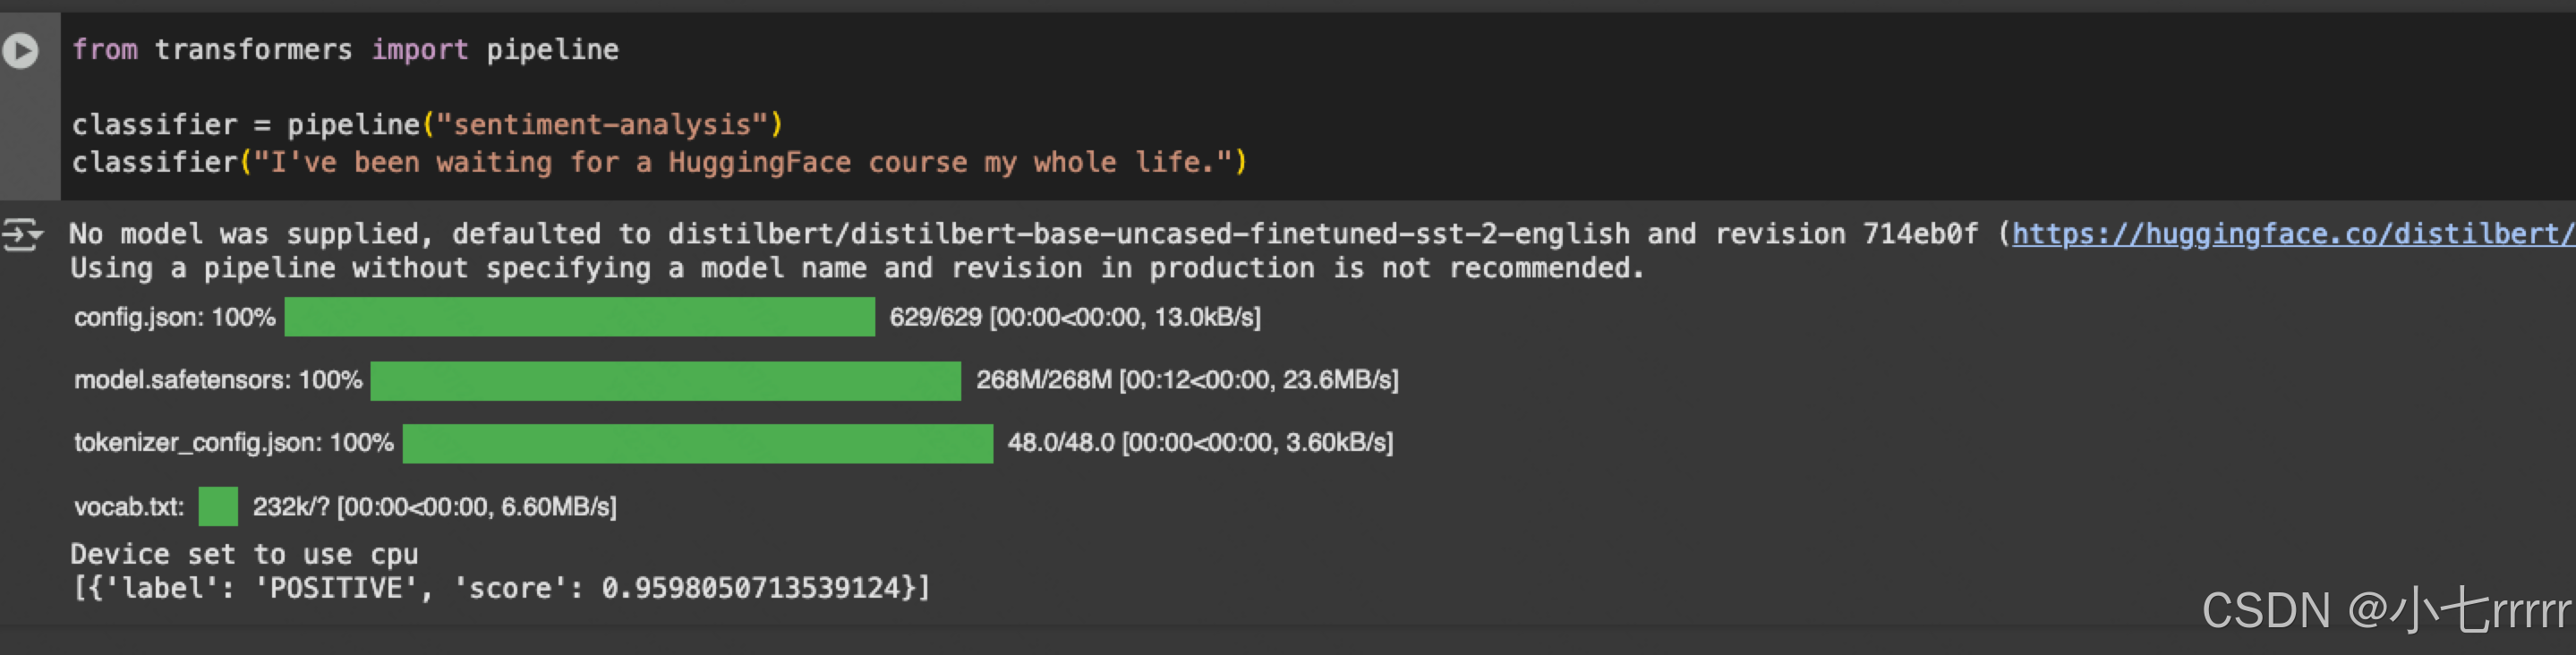
Task: Click the 'config.json: 100%' label
Action: [x=174, y=317]
